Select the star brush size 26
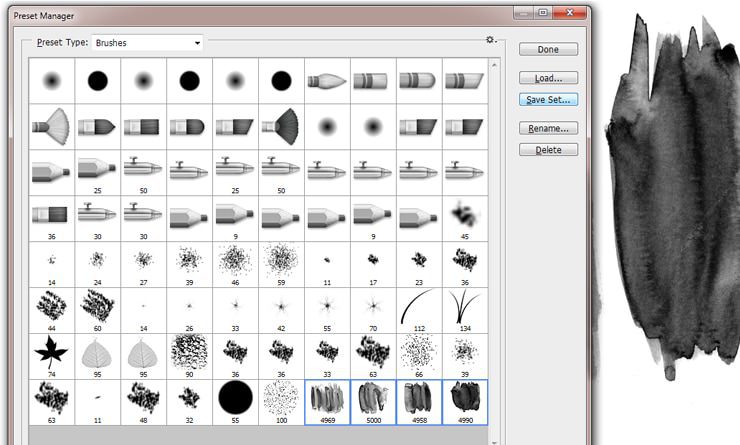 [189, 311]
